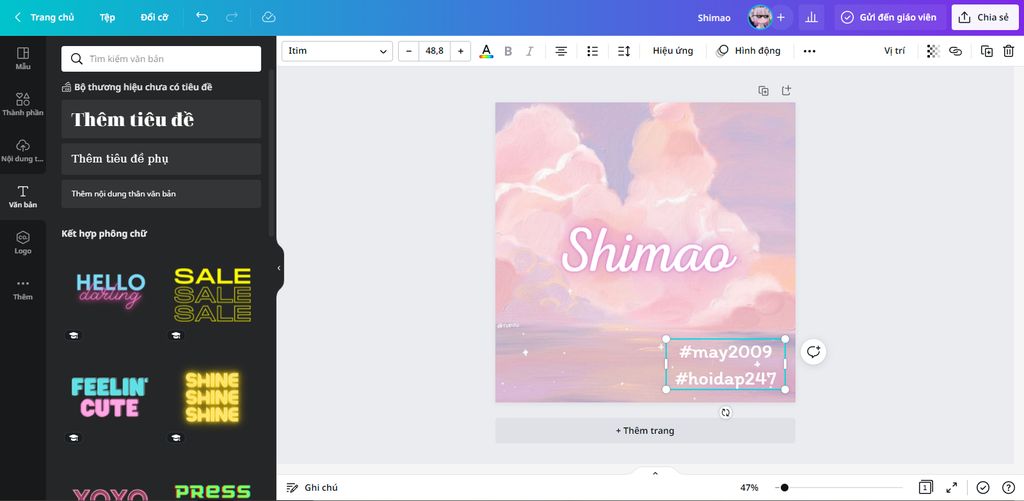Select FEELIN' CUTE font combination
The width and height of the screenshot is (1024, 501).
tap(110, 397)
